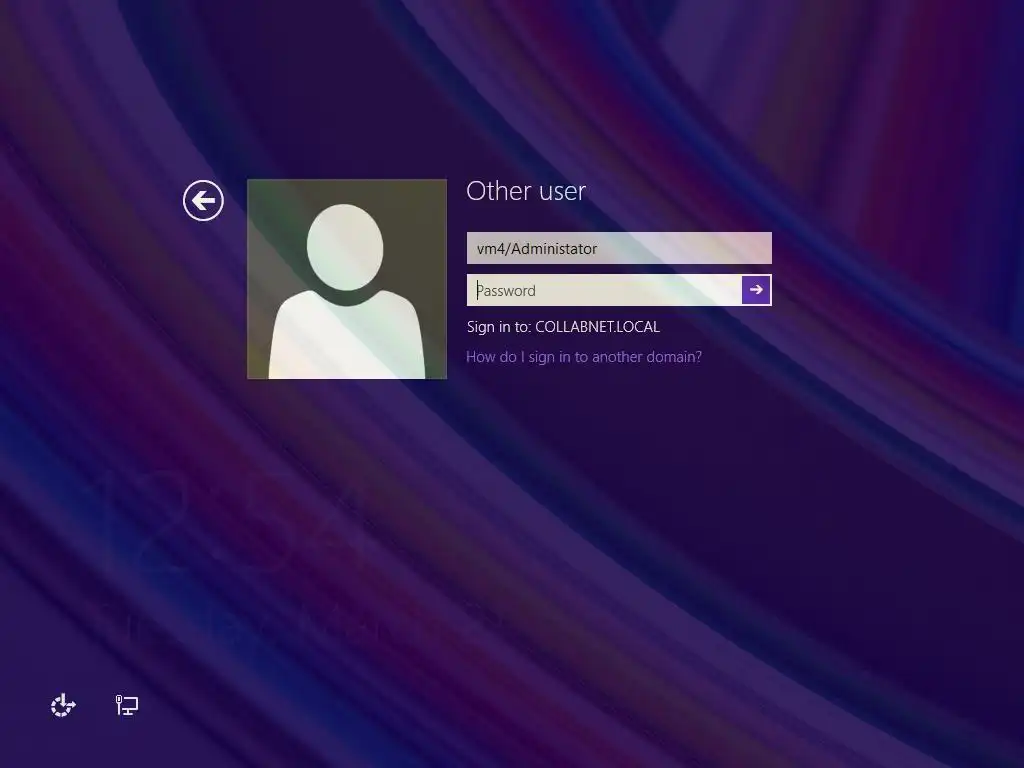Screen dimensions: 1024x768
Task: Click the user avatar picture
Action: 347,279
